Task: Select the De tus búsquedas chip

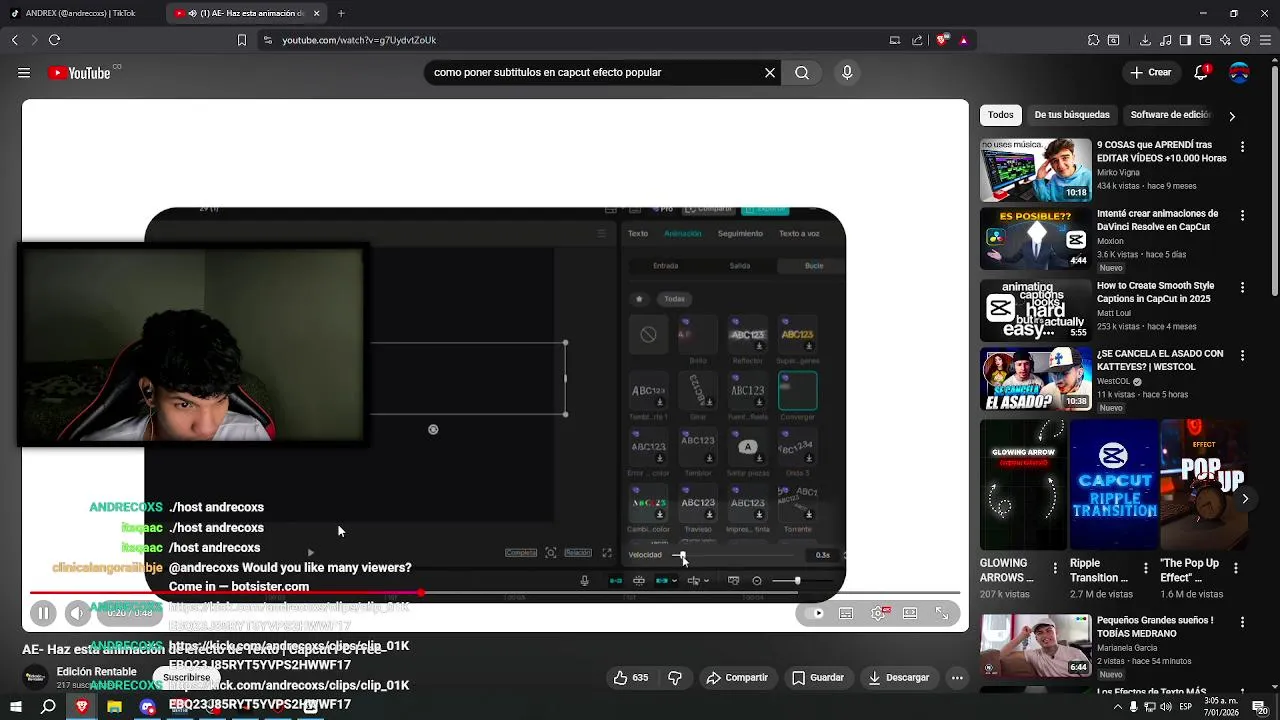Action: coord(1072,115)
